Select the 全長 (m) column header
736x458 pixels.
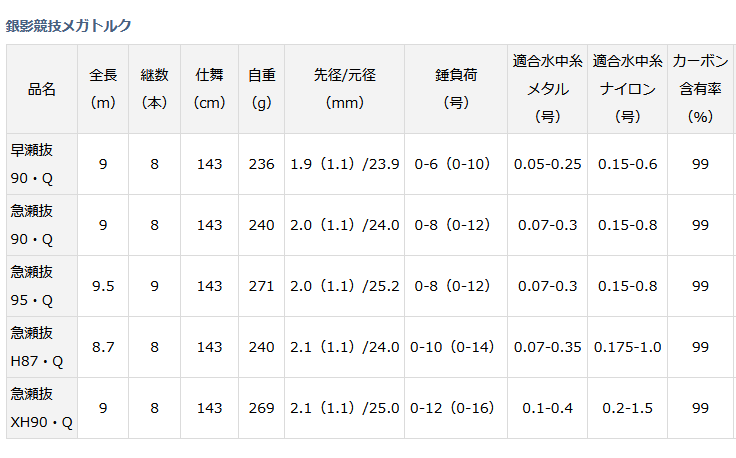103,89
